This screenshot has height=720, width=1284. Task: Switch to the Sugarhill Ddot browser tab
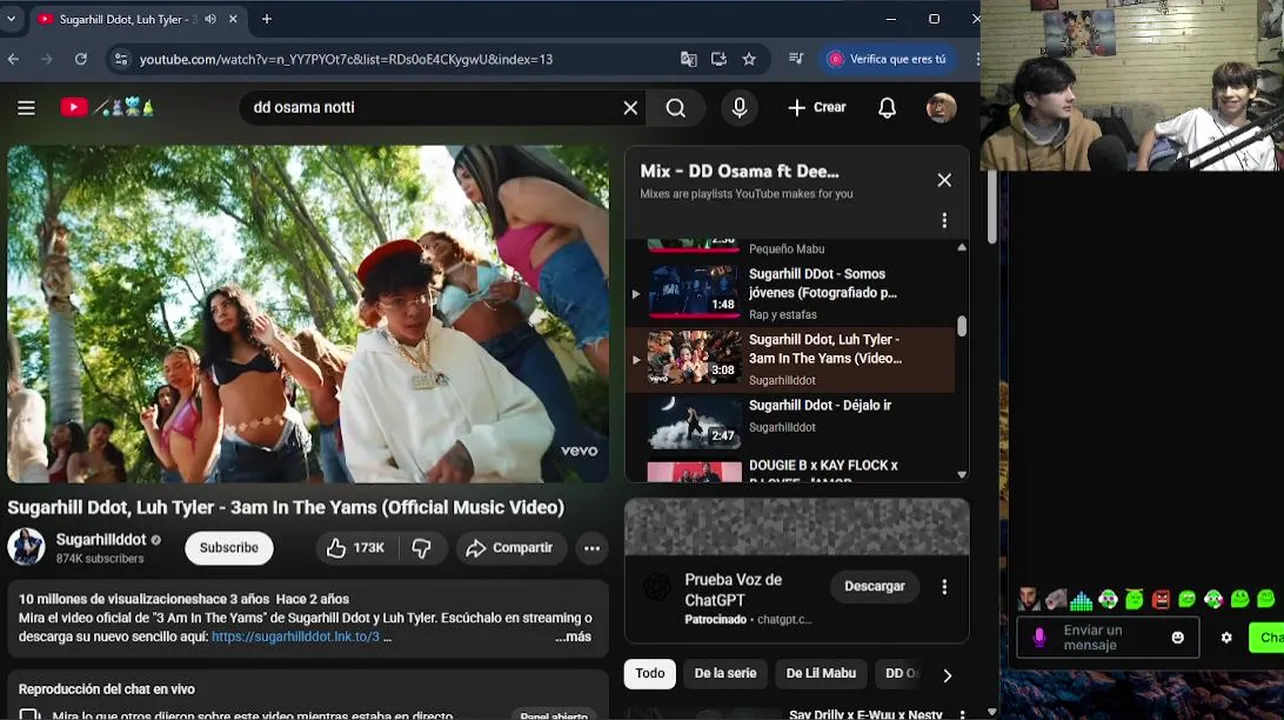[x=140, y=19]
